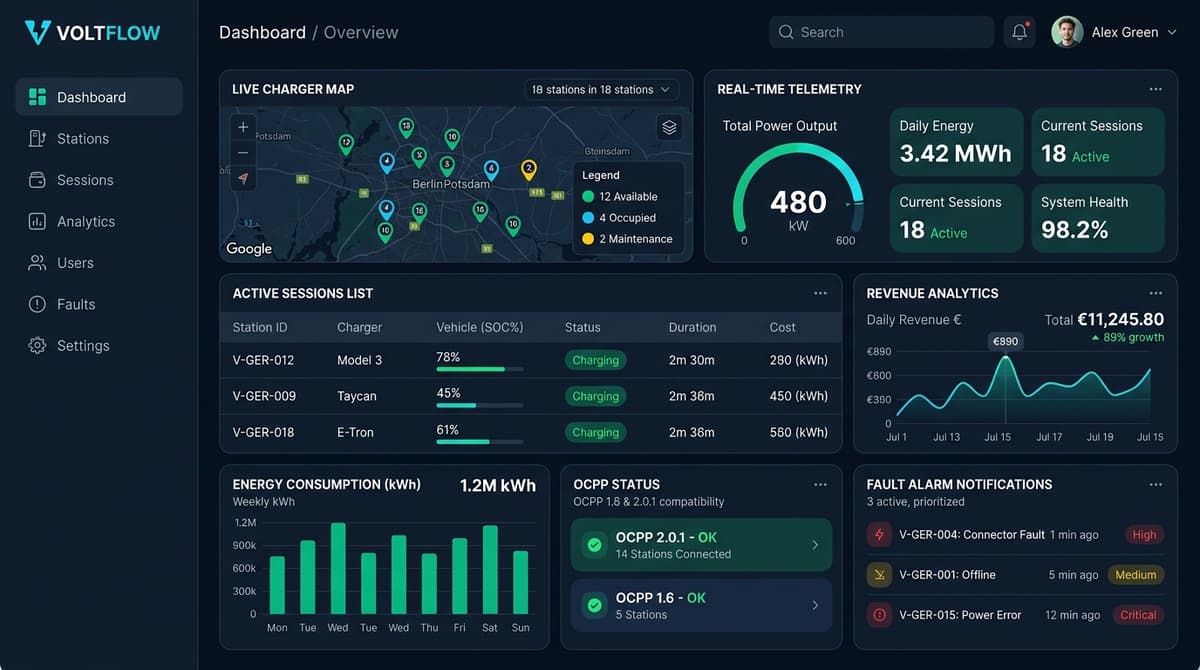The image size is (1200, 670).
Task: Open the notifications bell
Action: click(1019, 32)
